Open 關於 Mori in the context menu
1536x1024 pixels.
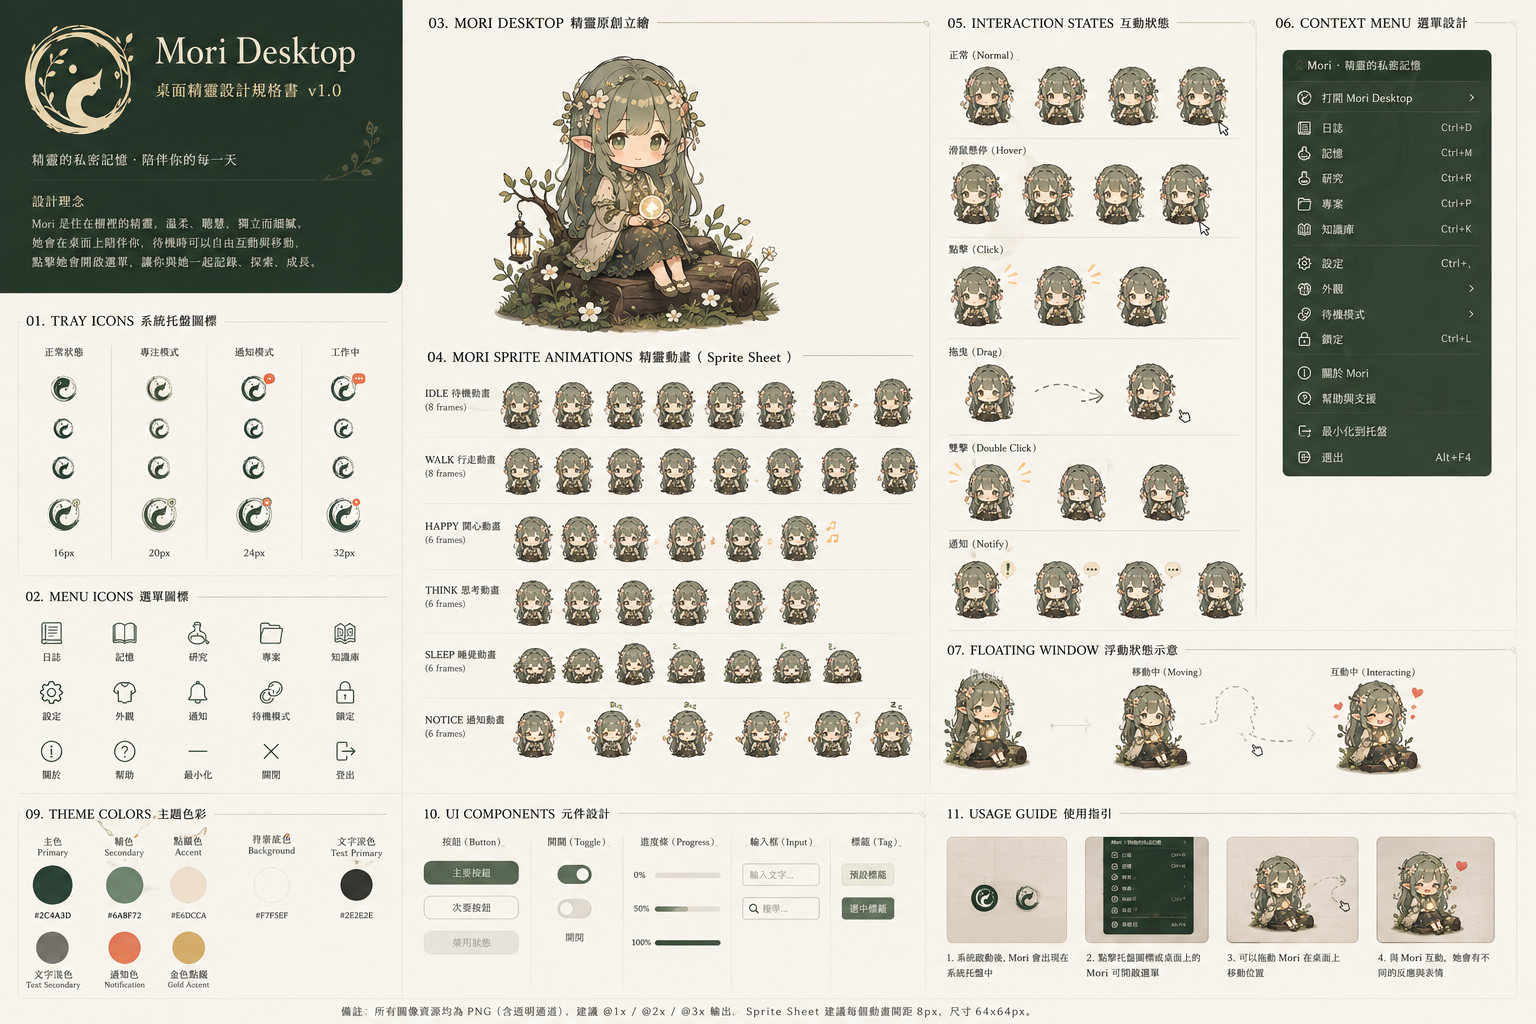1386,373
